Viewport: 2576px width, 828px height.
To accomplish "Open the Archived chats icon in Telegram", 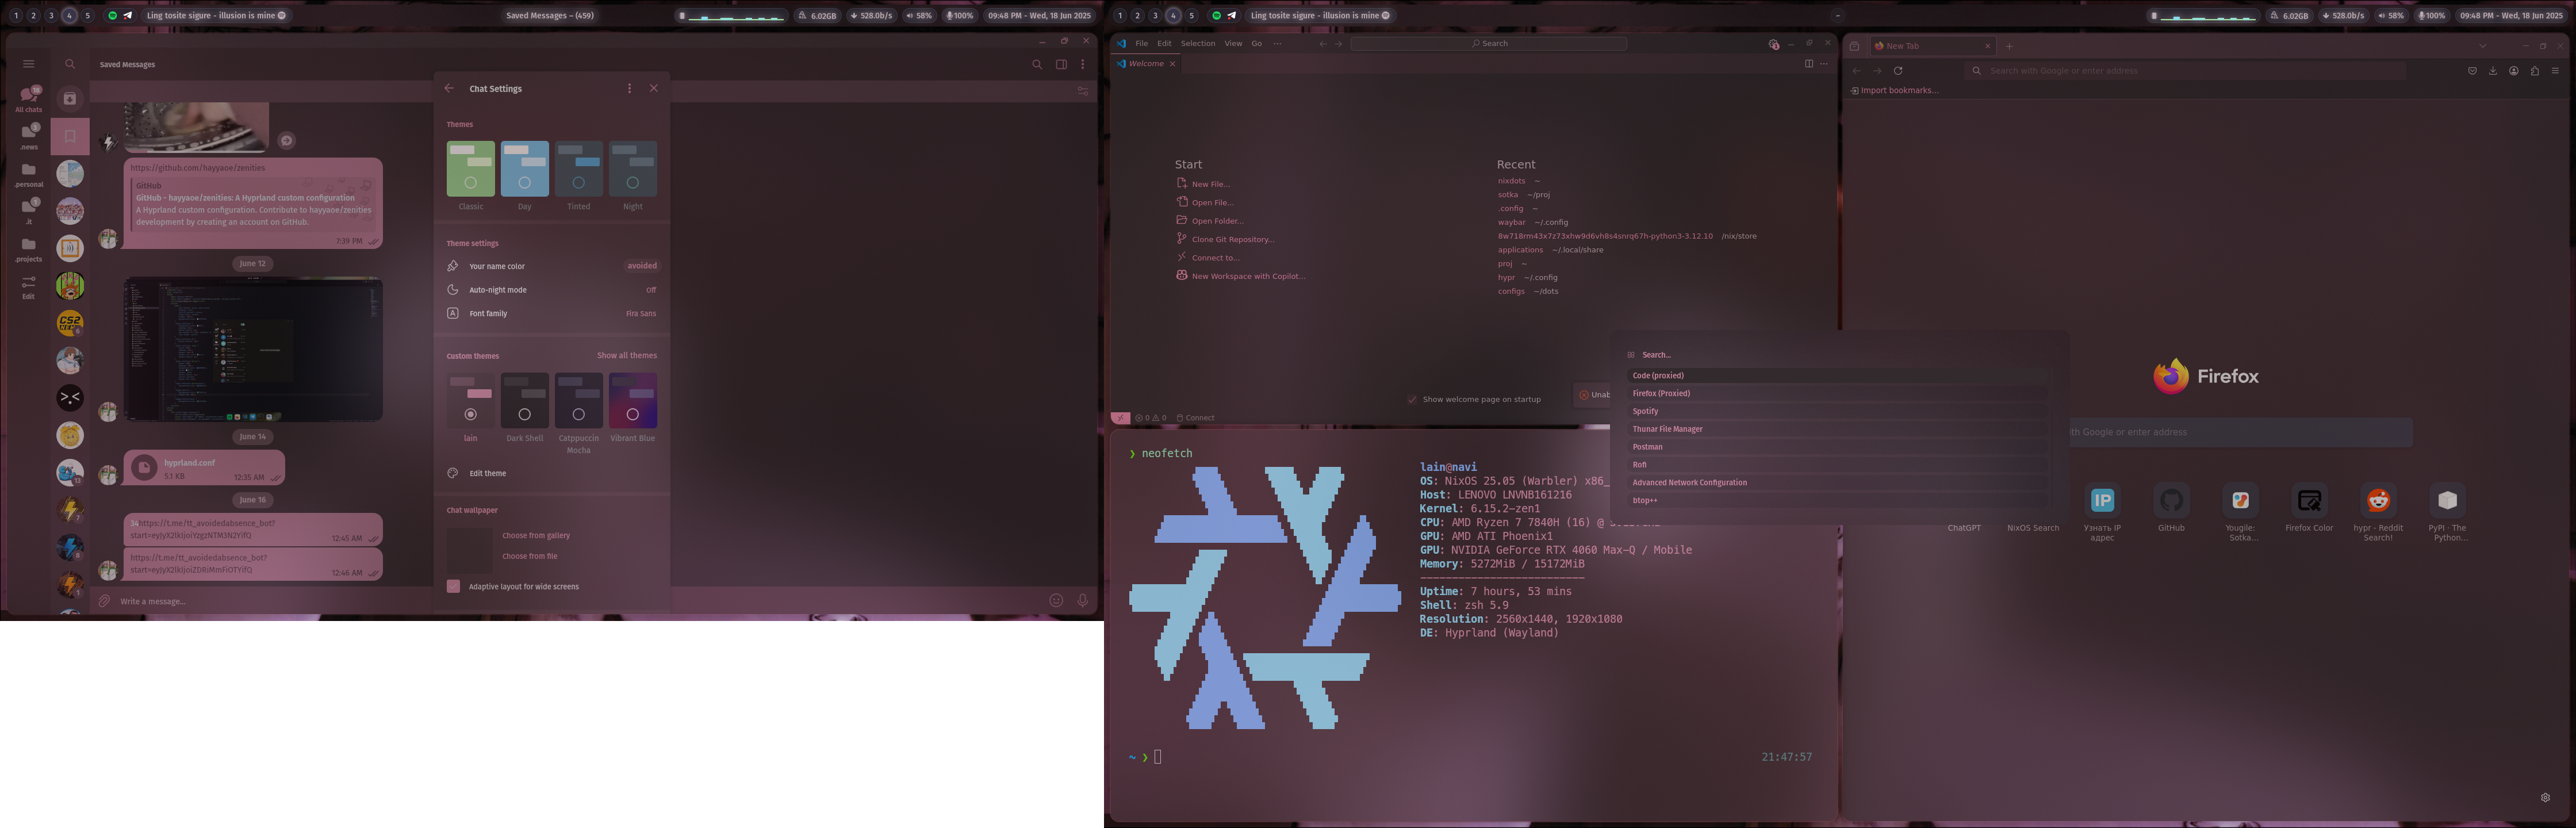I will [x=70, y=98].
